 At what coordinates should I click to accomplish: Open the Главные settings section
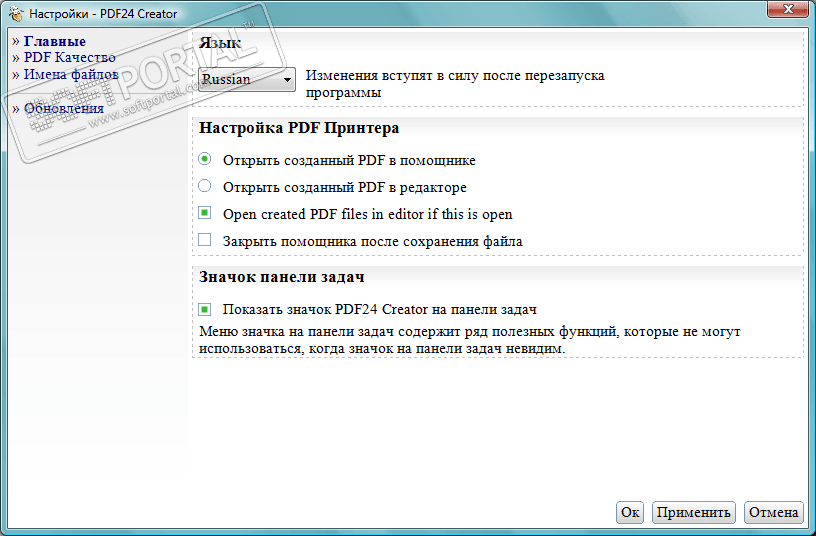coord(55,41)
